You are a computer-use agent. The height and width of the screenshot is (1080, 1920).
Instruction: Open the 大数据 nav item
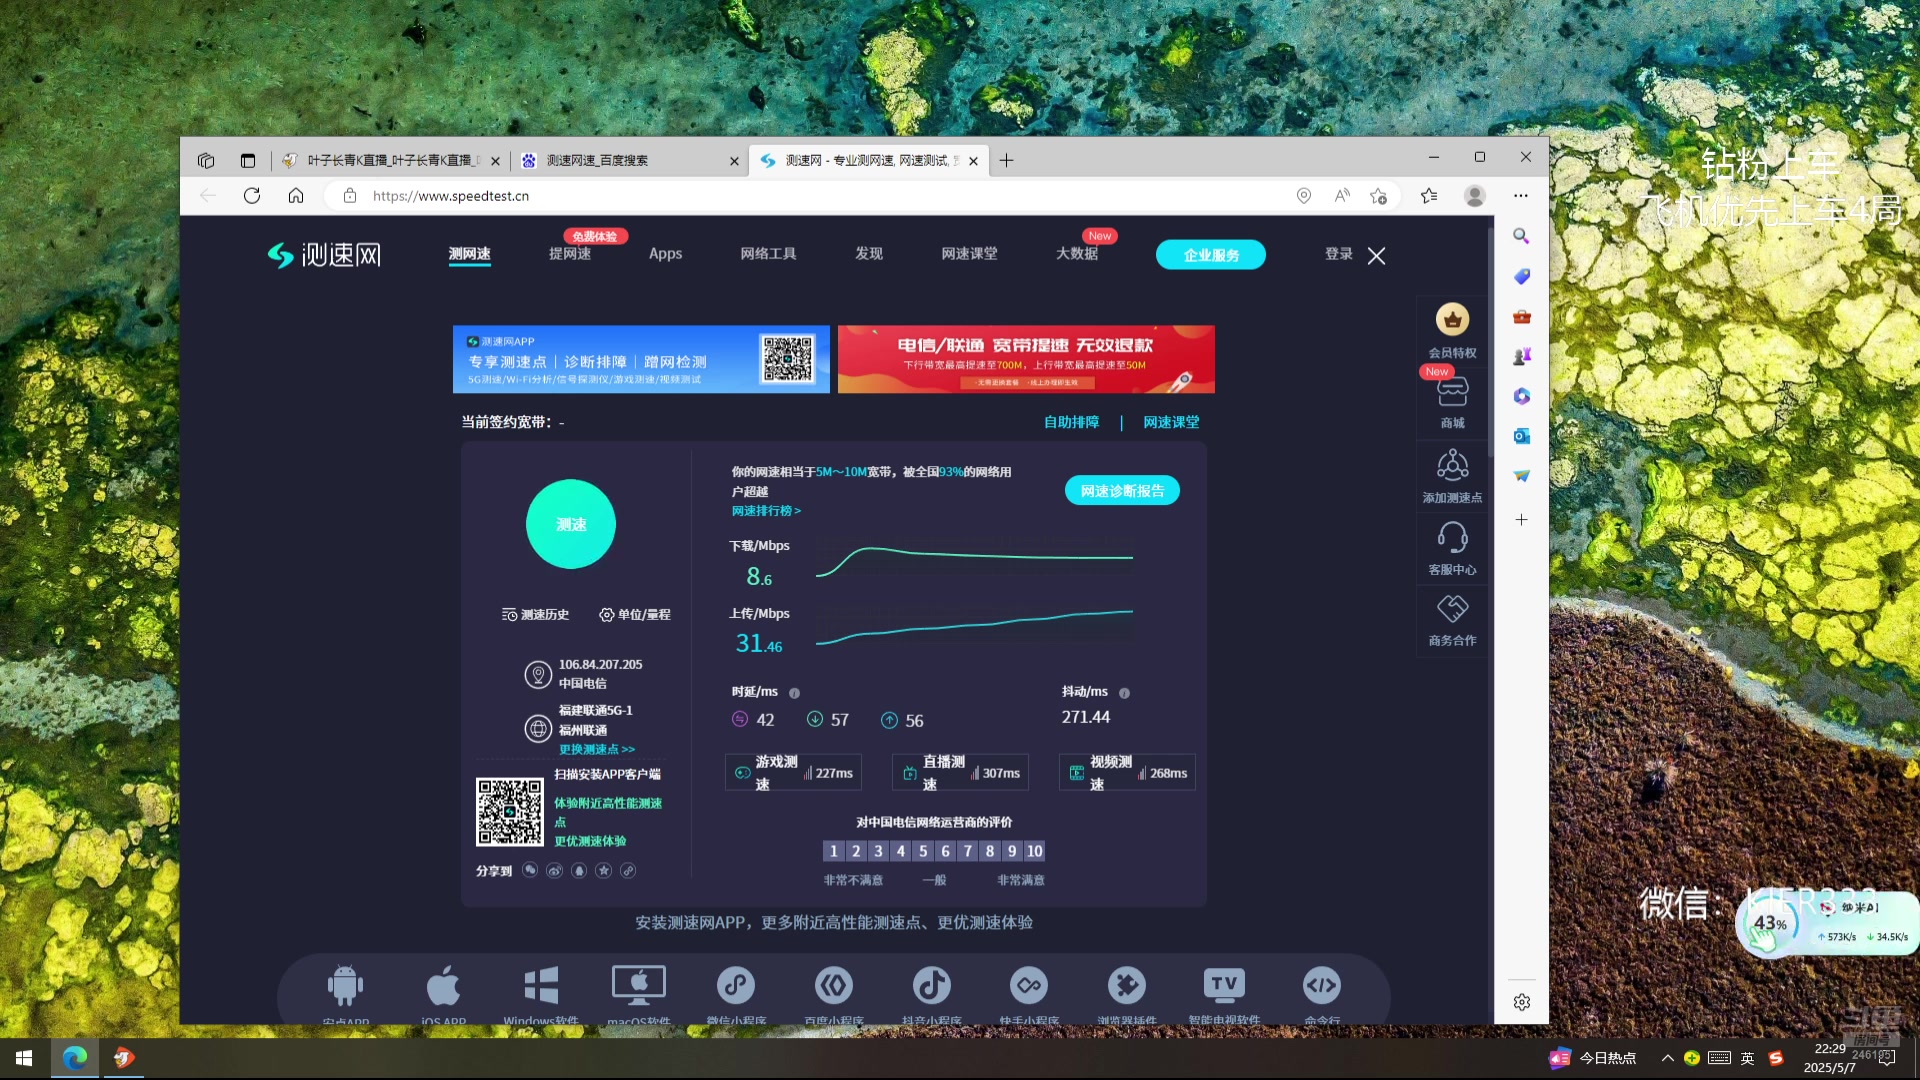point(1077,254)
